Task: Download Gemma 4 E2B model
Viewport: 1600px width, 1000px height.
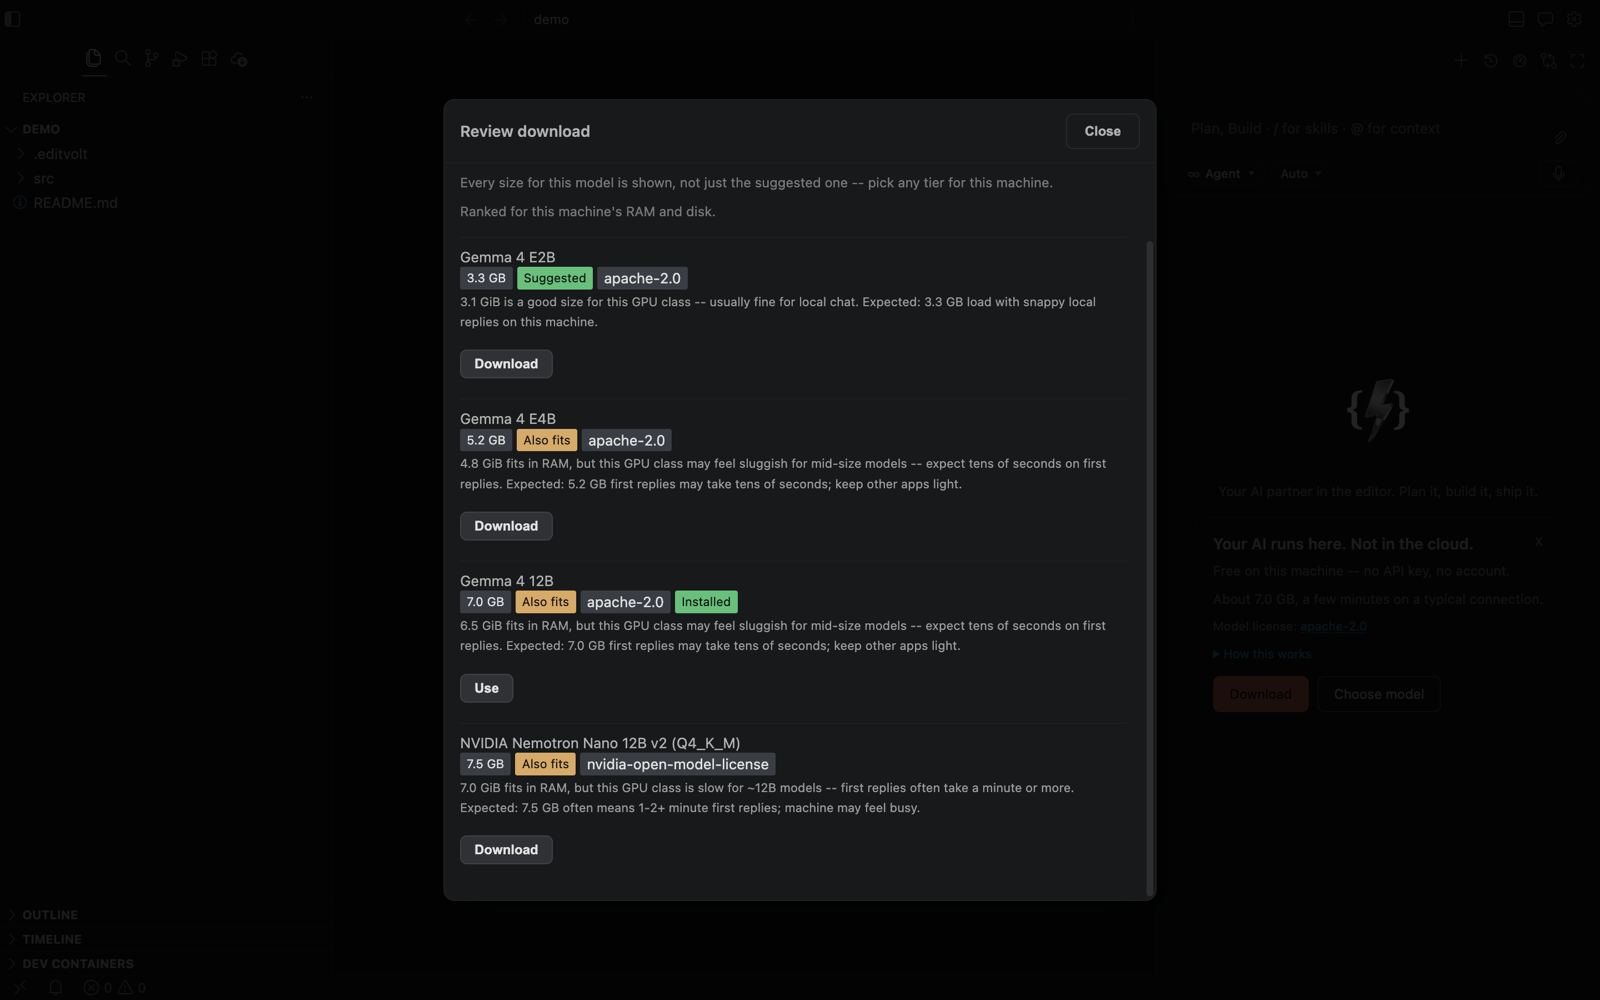Action: [x=506, y=364]
